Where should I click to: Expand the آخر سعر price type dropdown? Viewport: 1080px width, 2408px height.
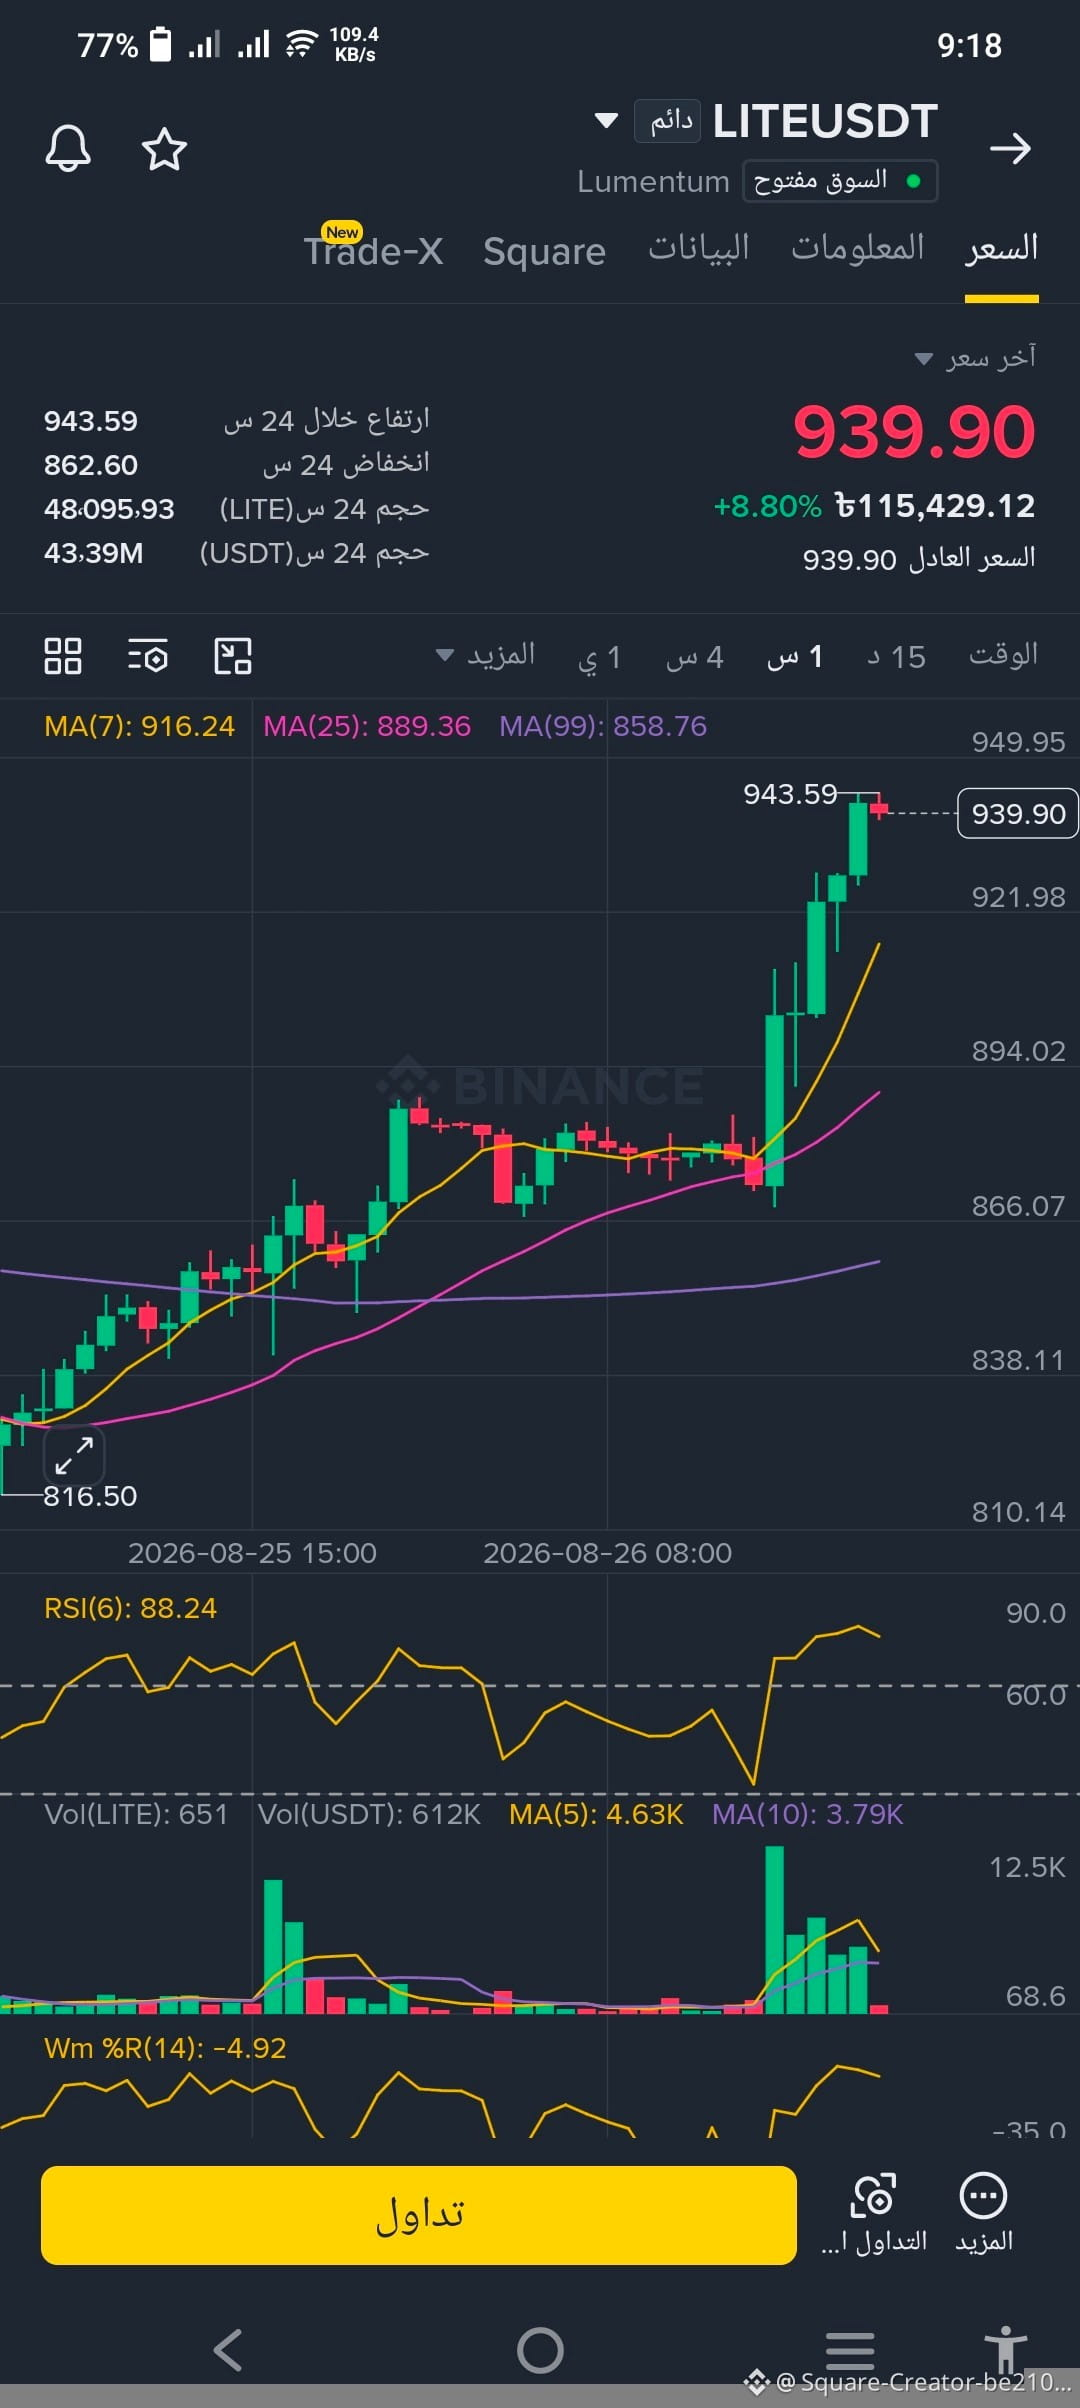click(x=975, y=358)
